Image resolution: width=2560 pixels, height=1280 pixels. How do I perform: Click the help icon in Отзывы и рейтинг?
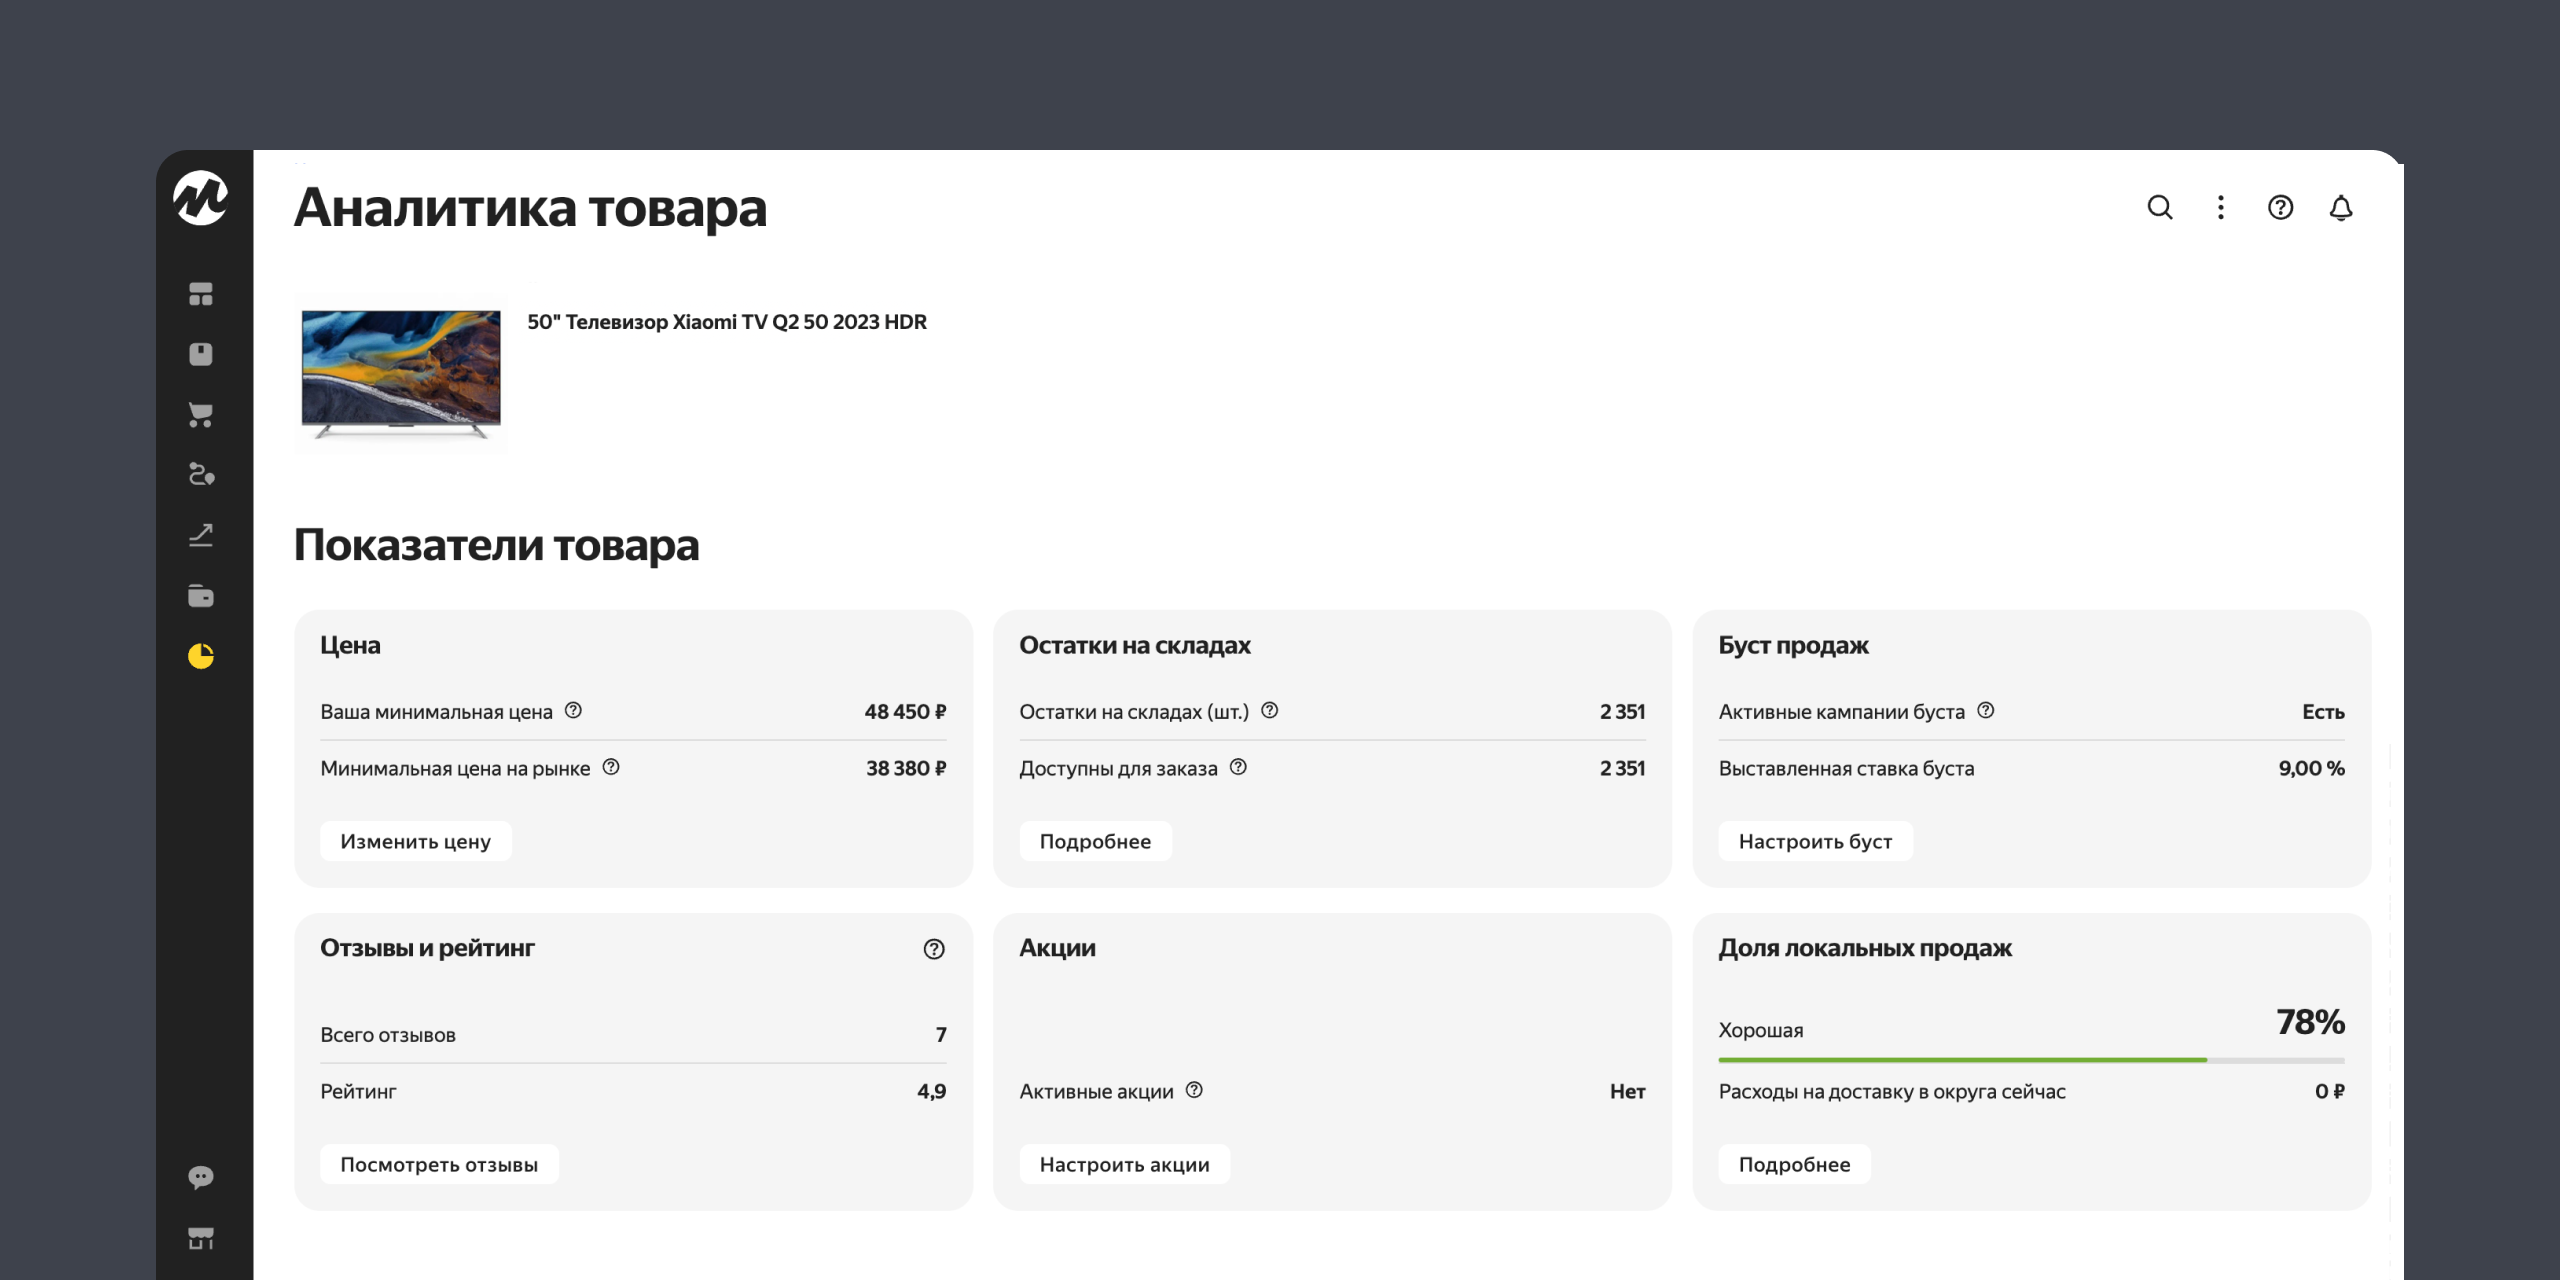point(932,950)
